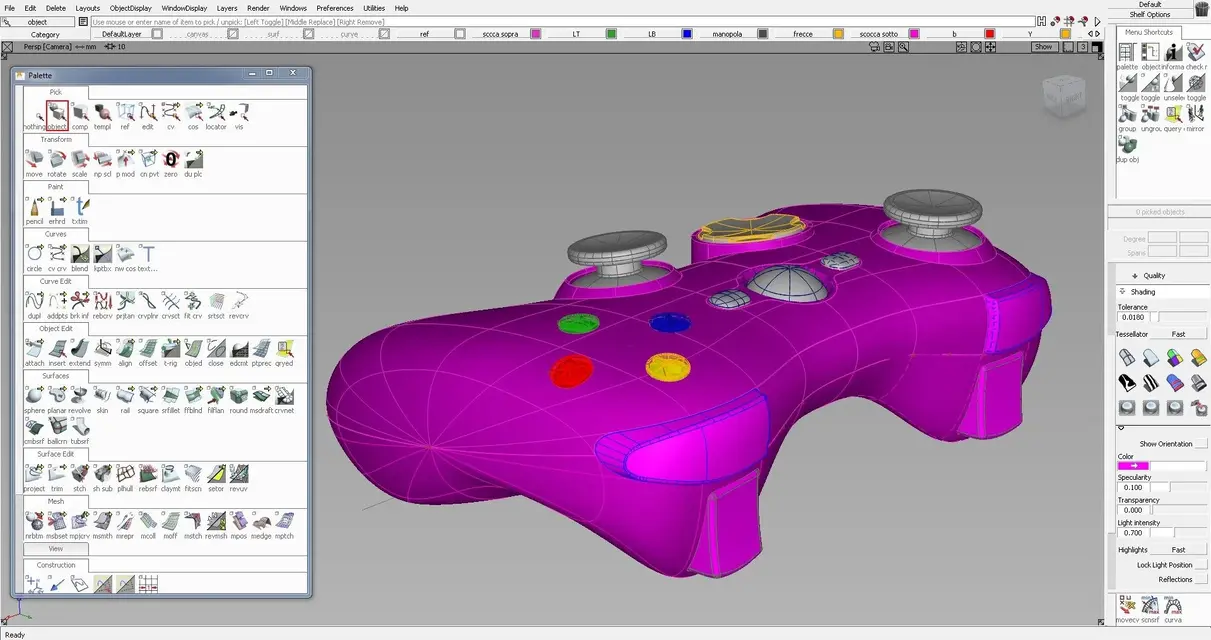Click the magenta Color swatch
This screenshot has width=1211, height=640.
(x=1134, y=466)
